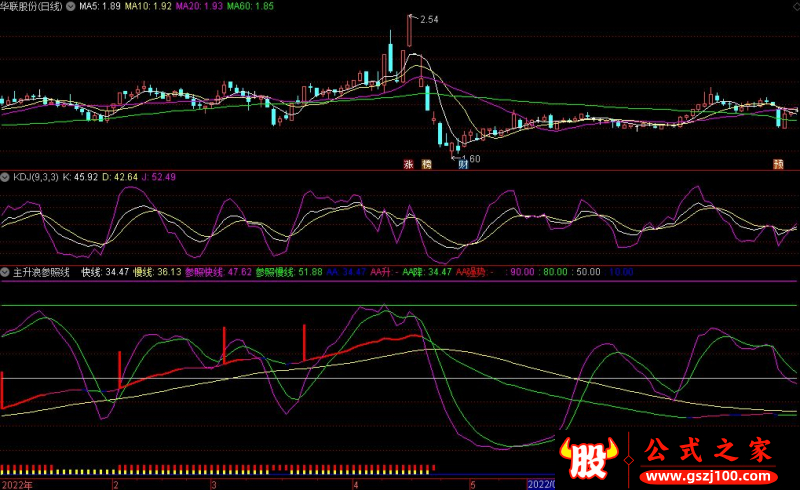
Task: Click the 主升浪参照线 indicator title
Action: (41, 272)
